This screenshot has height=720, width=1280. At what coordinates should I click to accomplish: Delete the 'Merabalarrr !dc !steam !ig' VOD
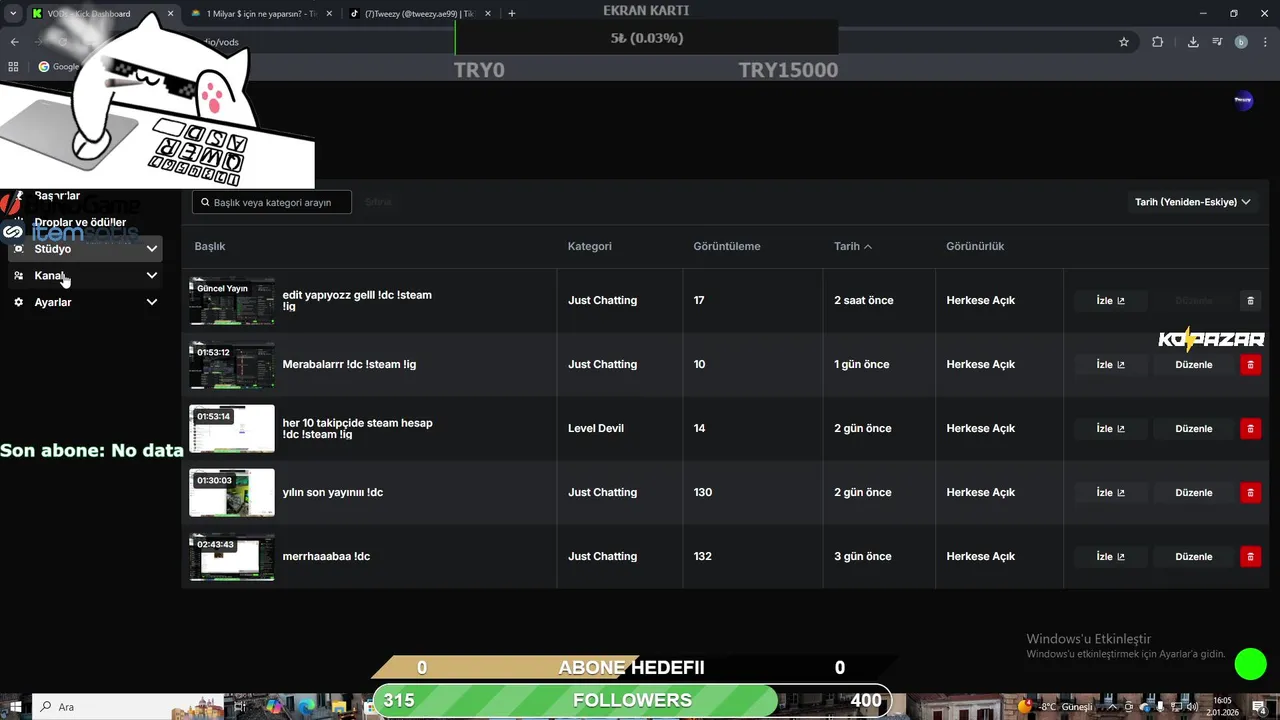tap(1250, 365)
